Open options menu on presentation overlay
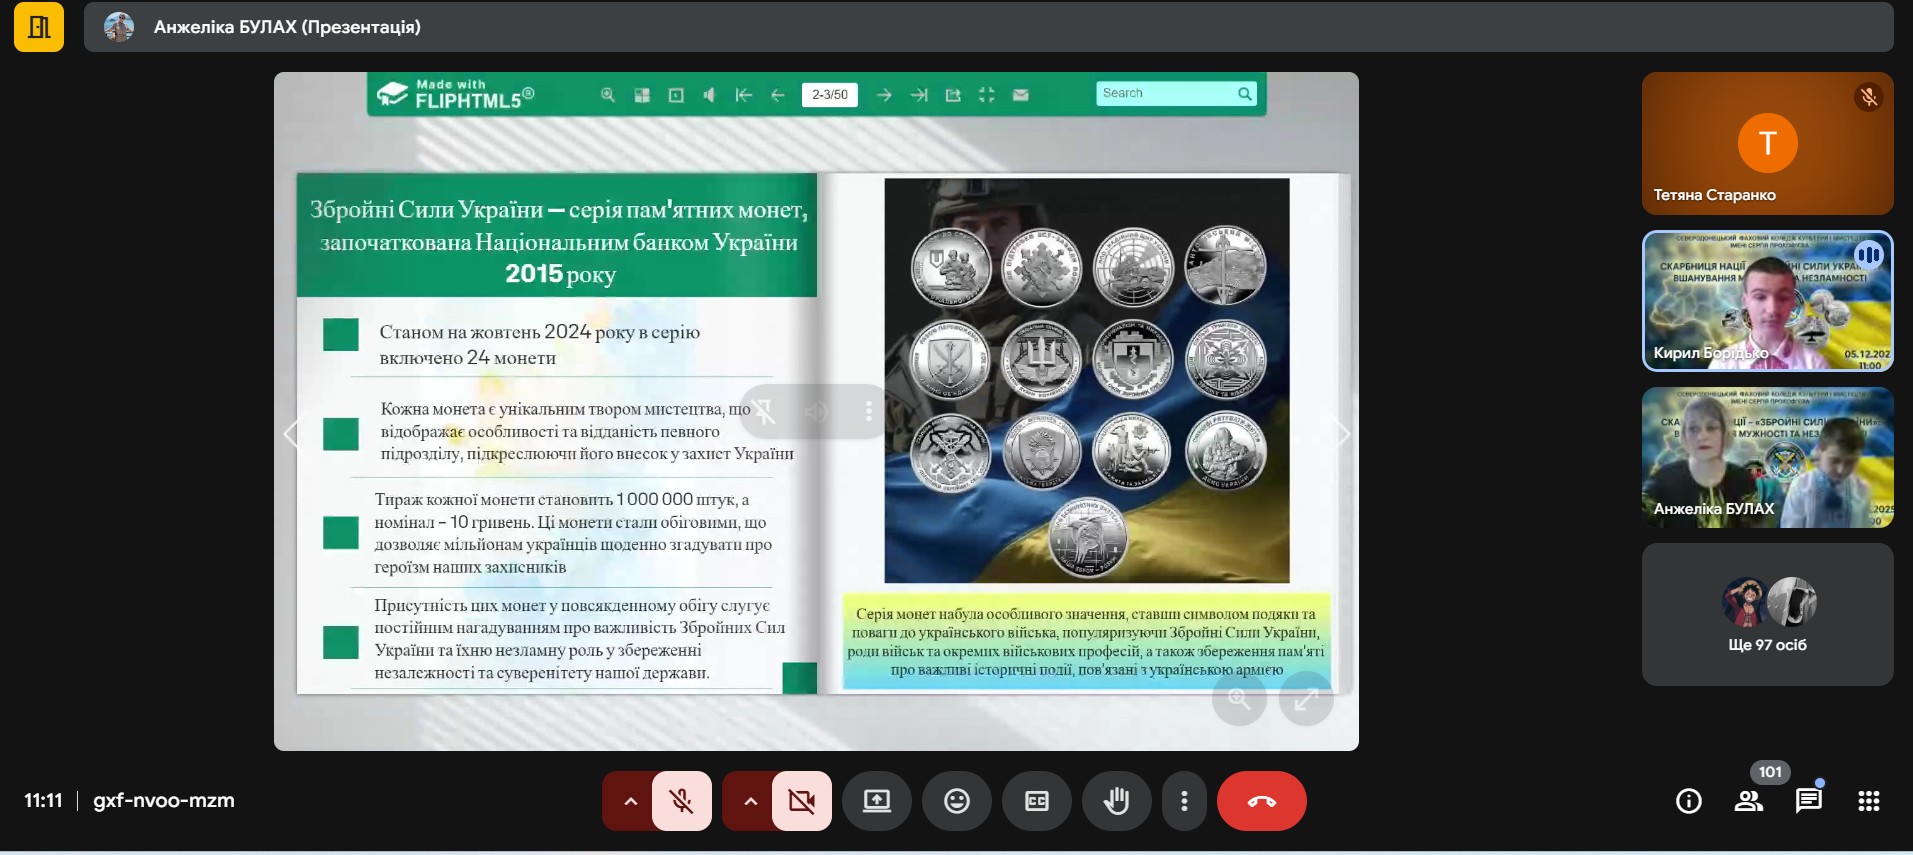1913x855 pixels. (868, 411)
